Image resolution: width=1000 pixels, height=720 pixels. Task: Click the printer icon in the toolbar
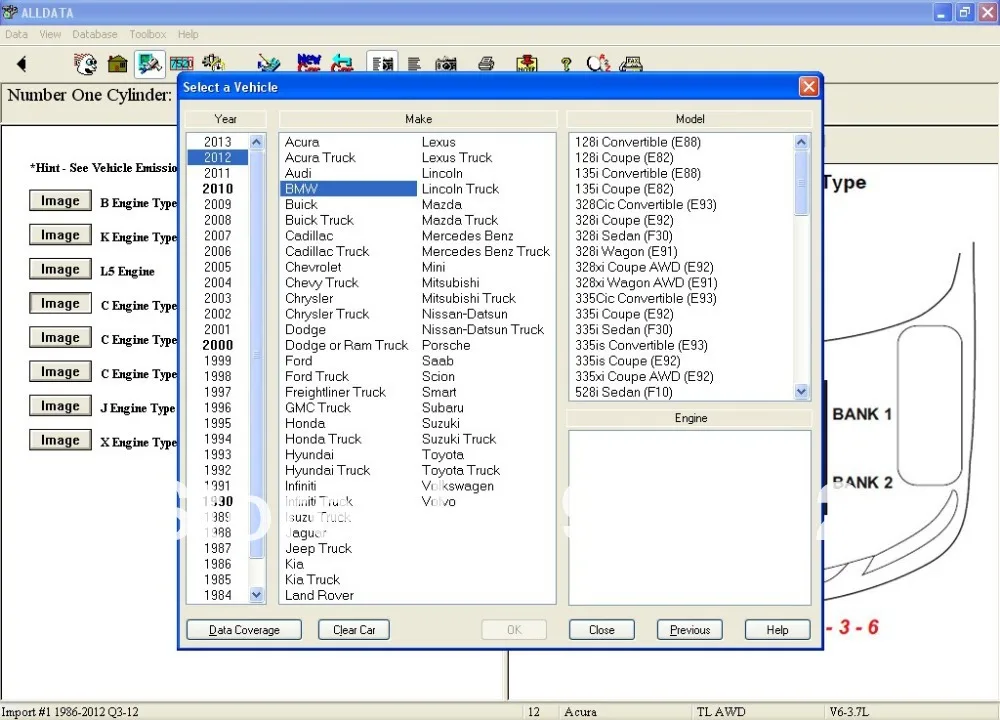(x=486, y=65)
